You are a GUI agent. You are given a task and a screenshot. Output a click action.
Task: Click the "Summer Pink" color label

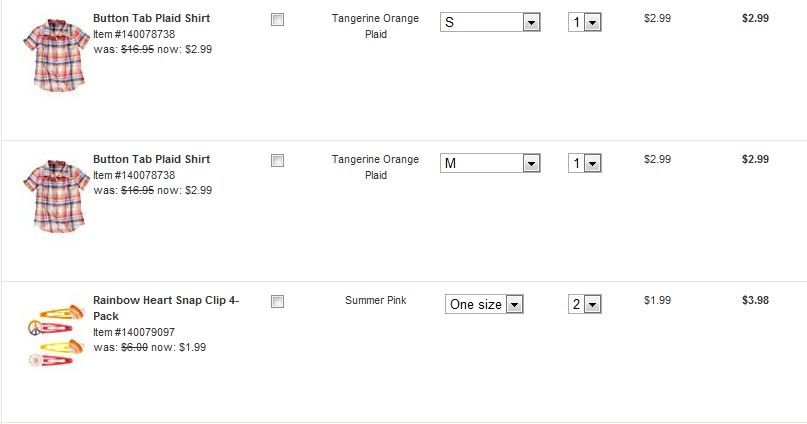tap(375, 300)
